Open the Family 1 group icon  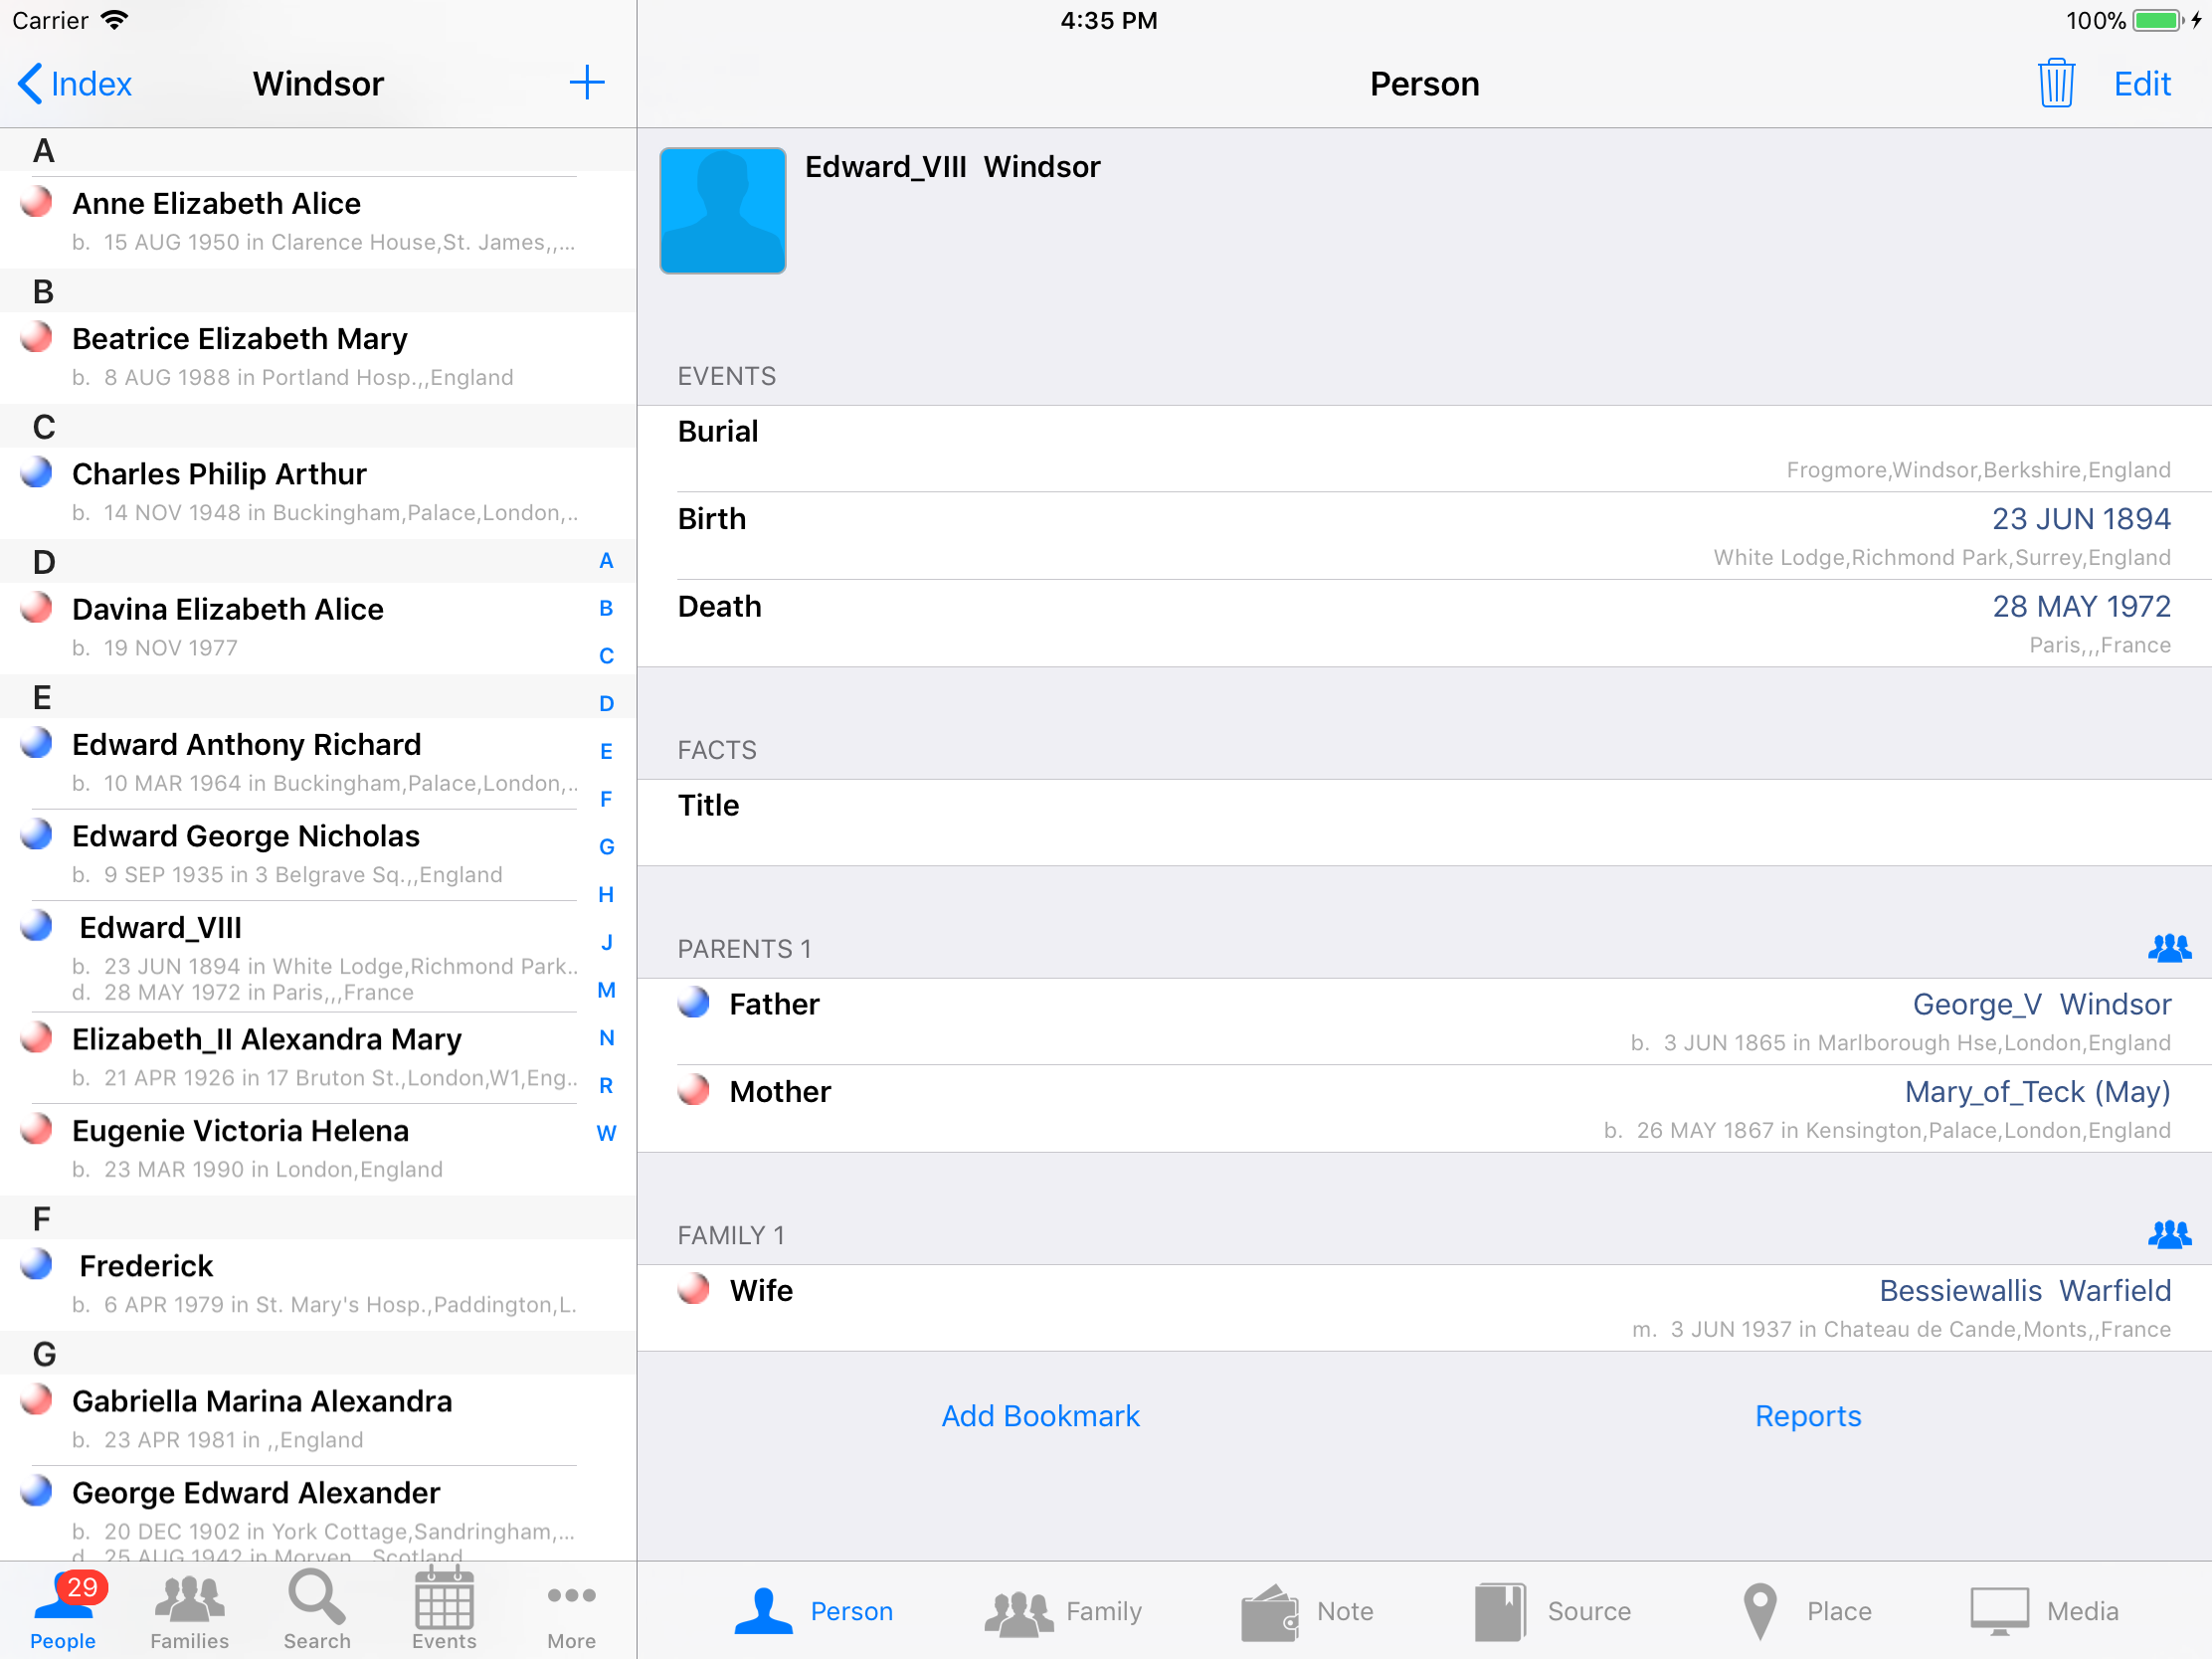pyautogui.click(x=2168, y=1235)
